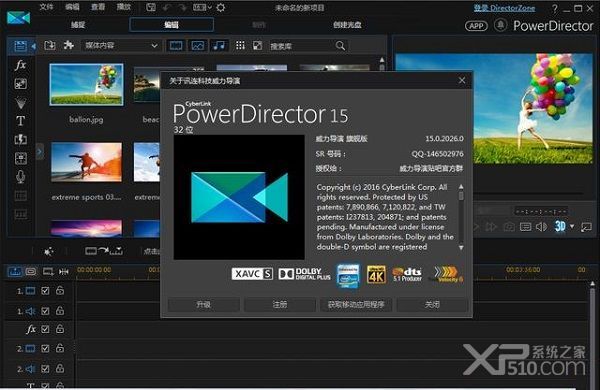The height and width of the screenshot is (390, 600).
Task: Switch to the 捕捉 (Capture) tab
Action: tap(78, 25)
